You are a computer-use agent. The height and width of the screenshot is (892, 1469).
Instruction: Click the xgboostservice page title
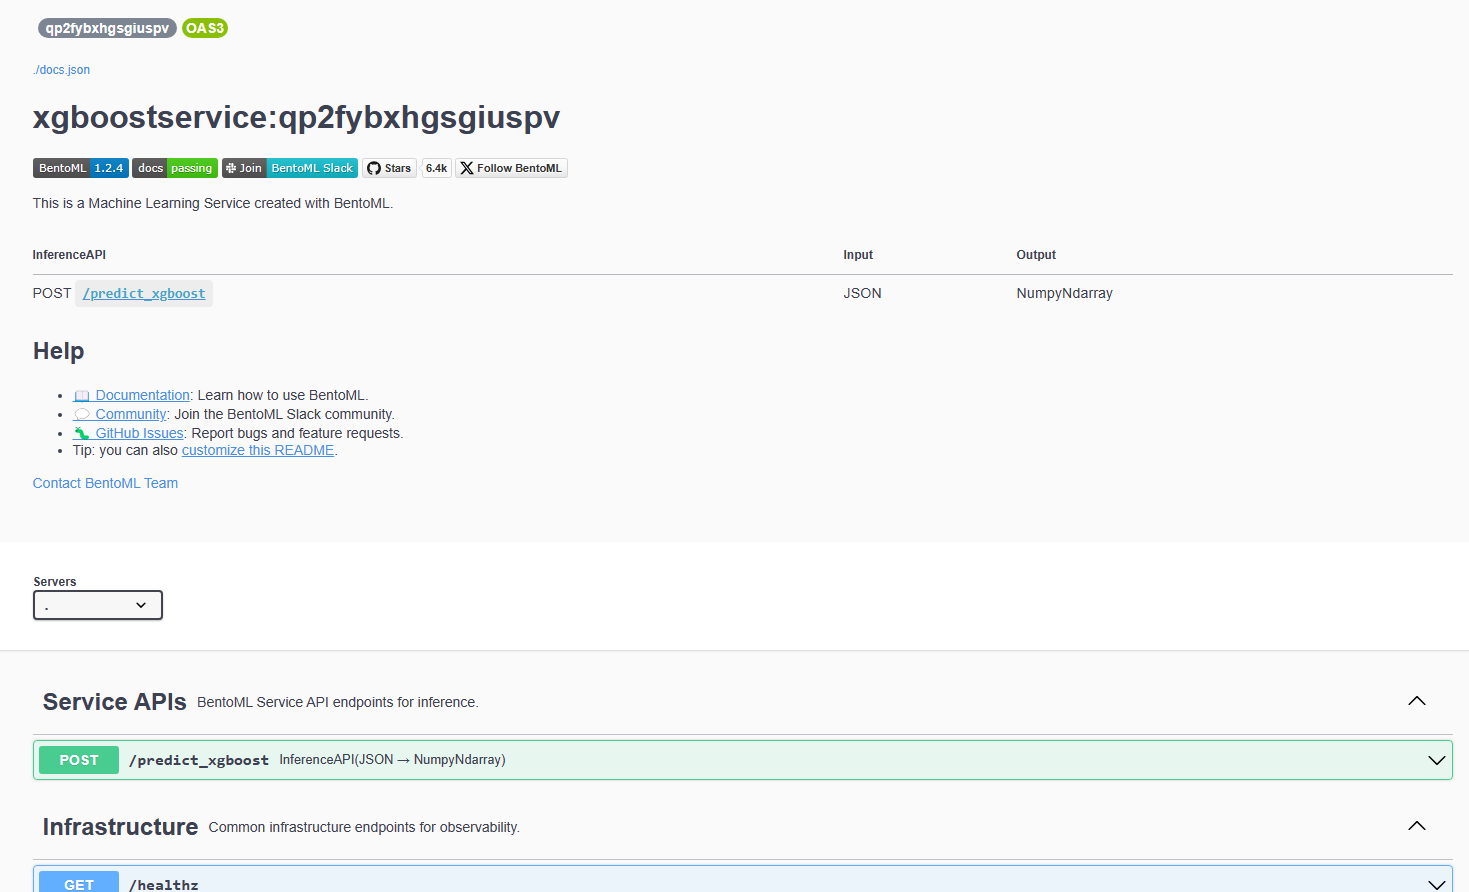(x=296, y=117)
